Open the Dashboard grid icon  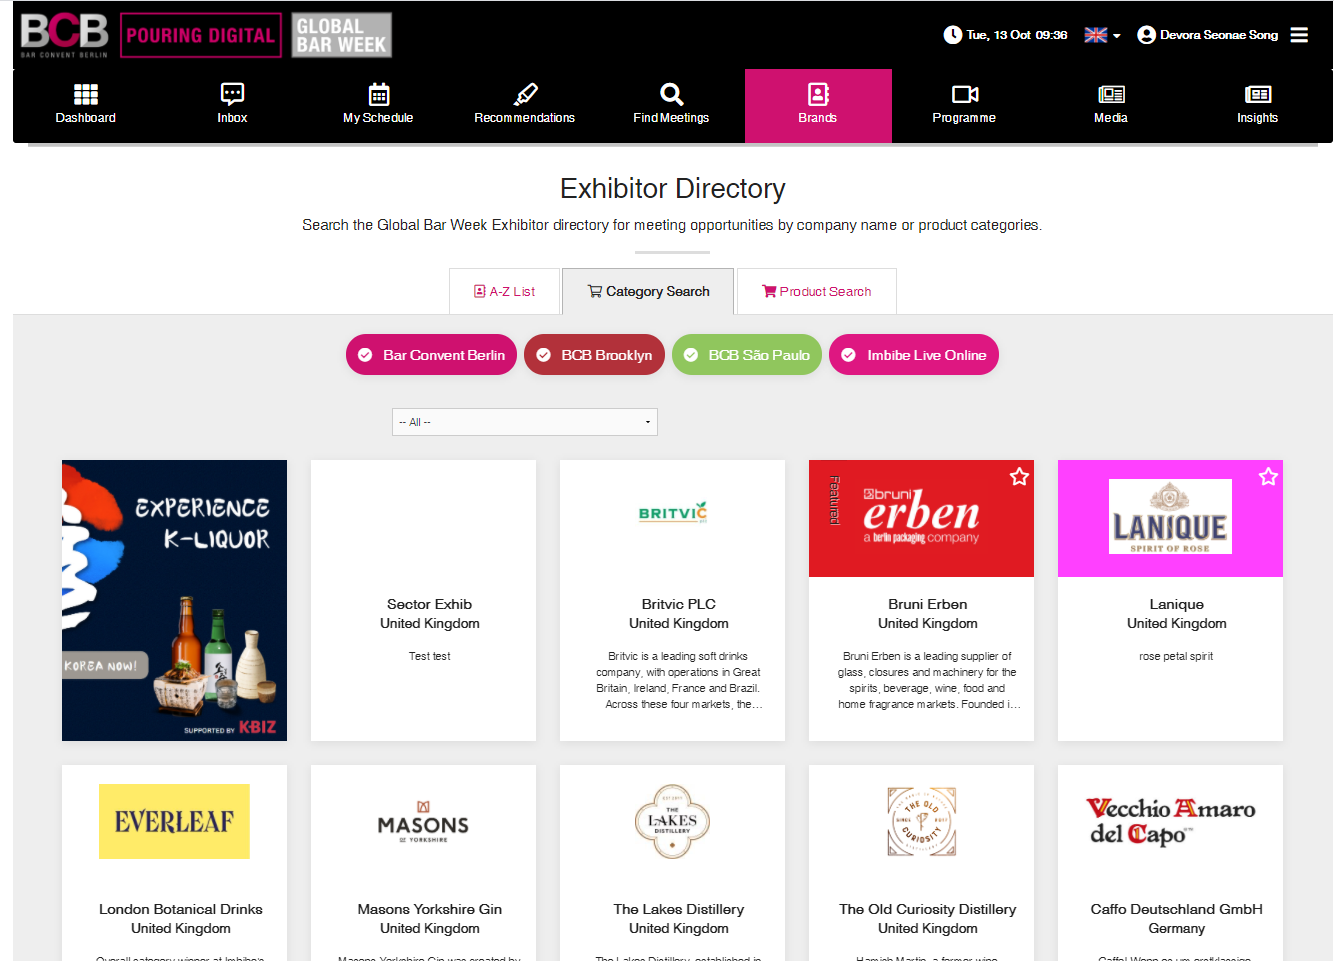pyautogui.click(x=86, y=94)
